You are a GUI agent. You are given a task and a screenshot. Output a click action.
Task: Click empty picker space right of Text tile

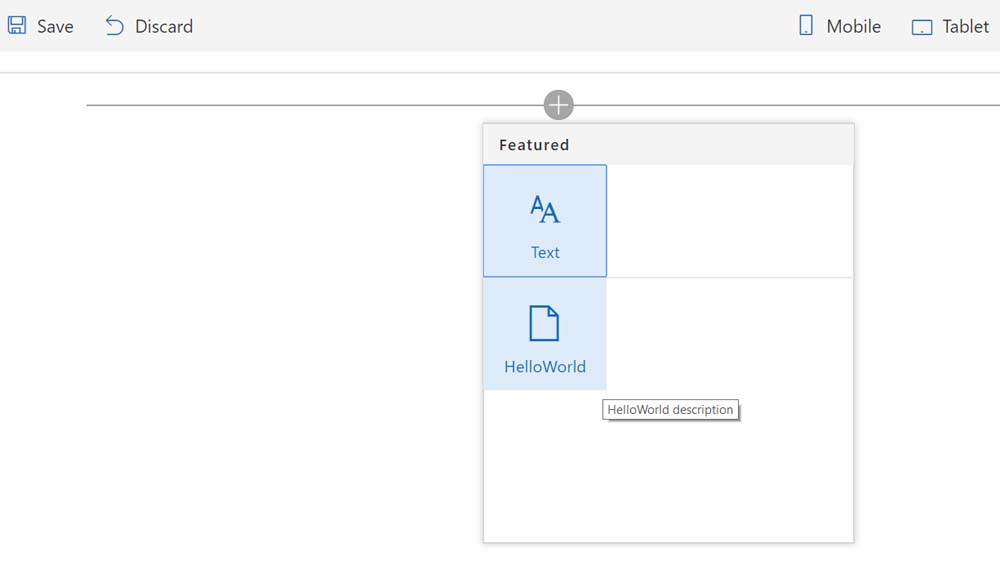click(x=729, y=221)
